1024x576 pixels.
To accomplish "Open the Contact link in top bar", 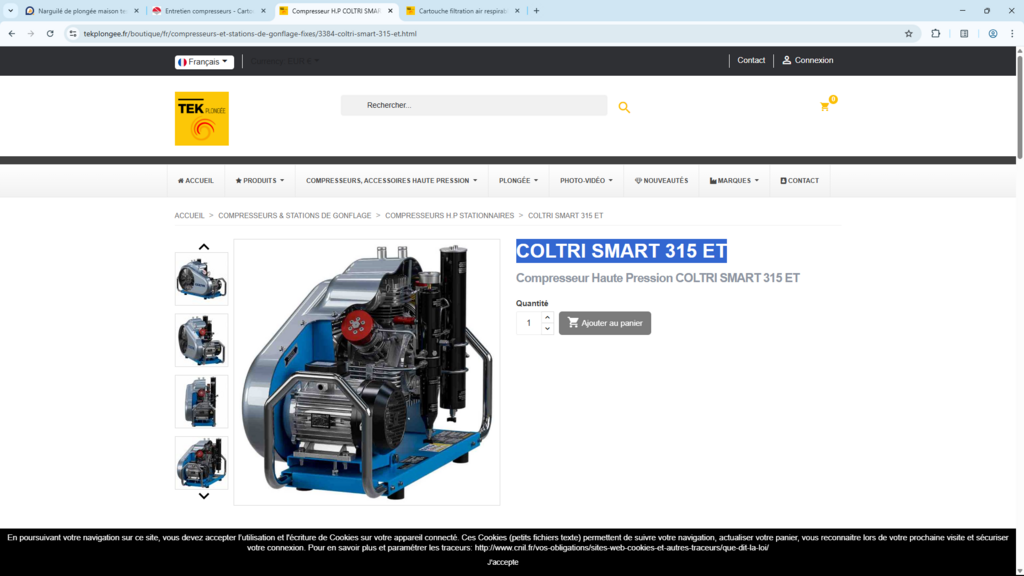I will click(x=751, y=60).
